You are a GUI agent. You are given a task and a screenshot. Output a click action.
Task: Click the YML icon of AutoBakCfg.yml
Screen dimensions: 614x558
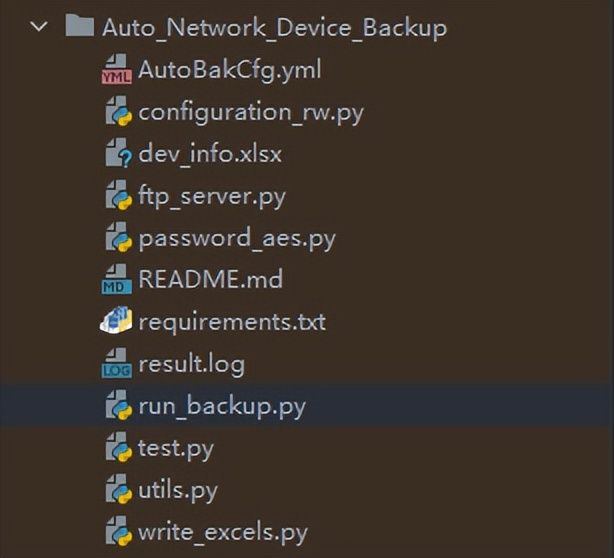[116, 69]
